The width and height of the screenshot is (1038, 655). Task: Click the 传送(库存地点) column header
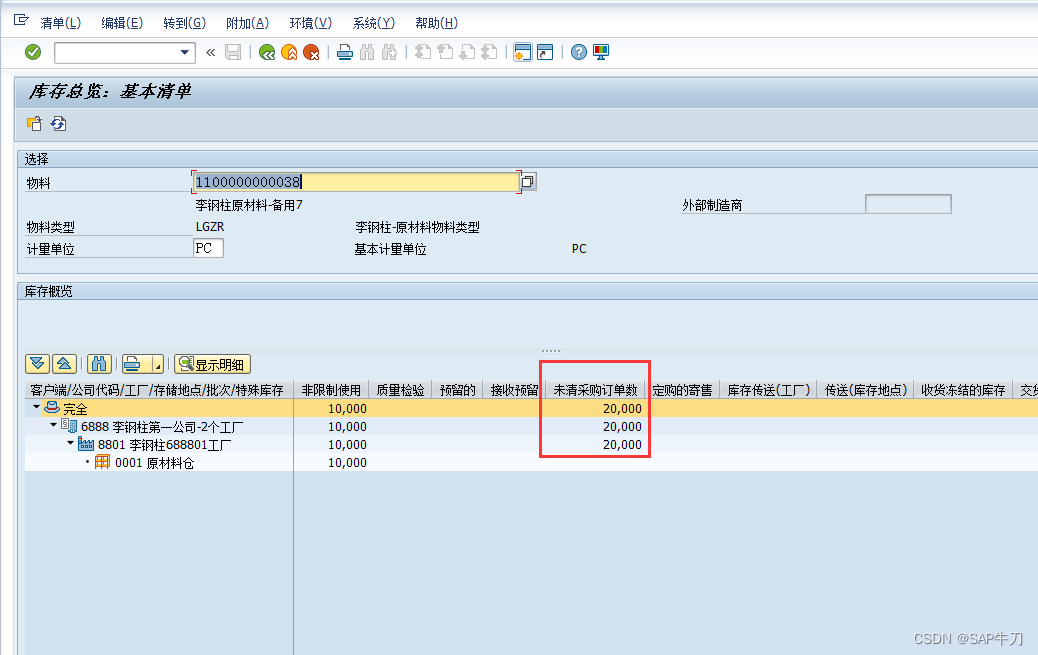866,390
